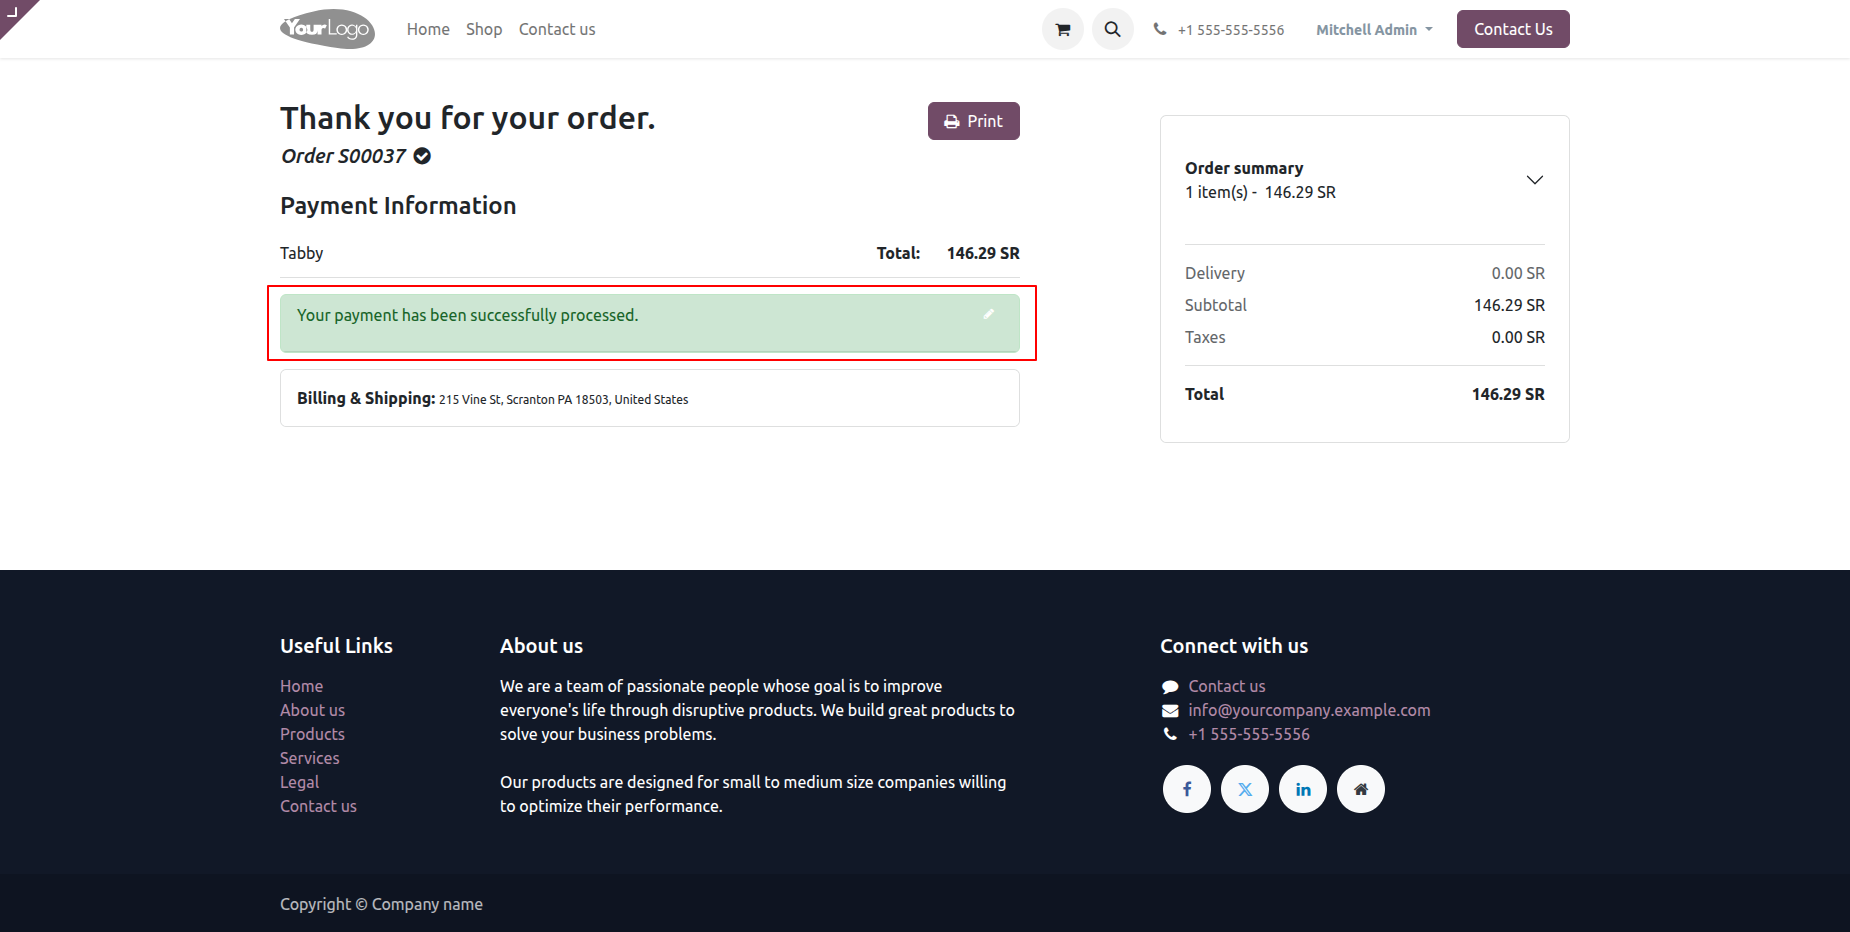Open the shopping cart icon
1850x932 pixels.
(1063, 30)
